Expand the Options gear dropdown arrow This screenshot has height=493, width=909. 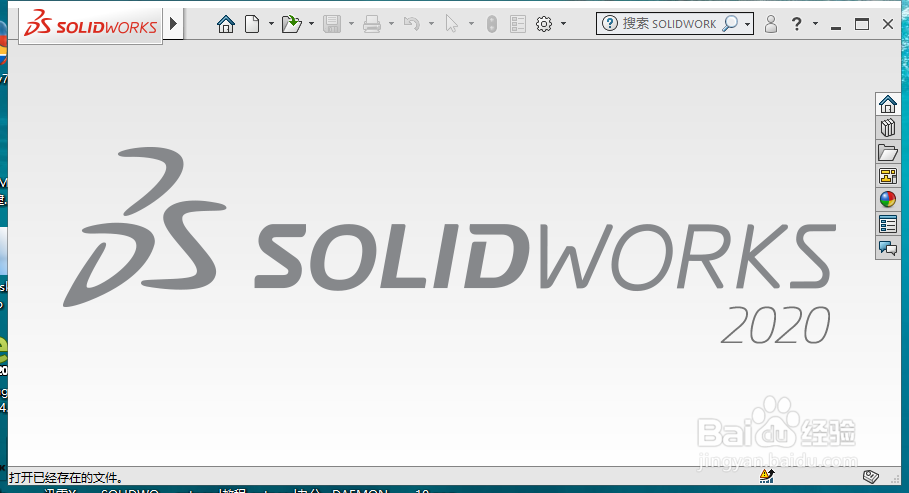(563, 24)
